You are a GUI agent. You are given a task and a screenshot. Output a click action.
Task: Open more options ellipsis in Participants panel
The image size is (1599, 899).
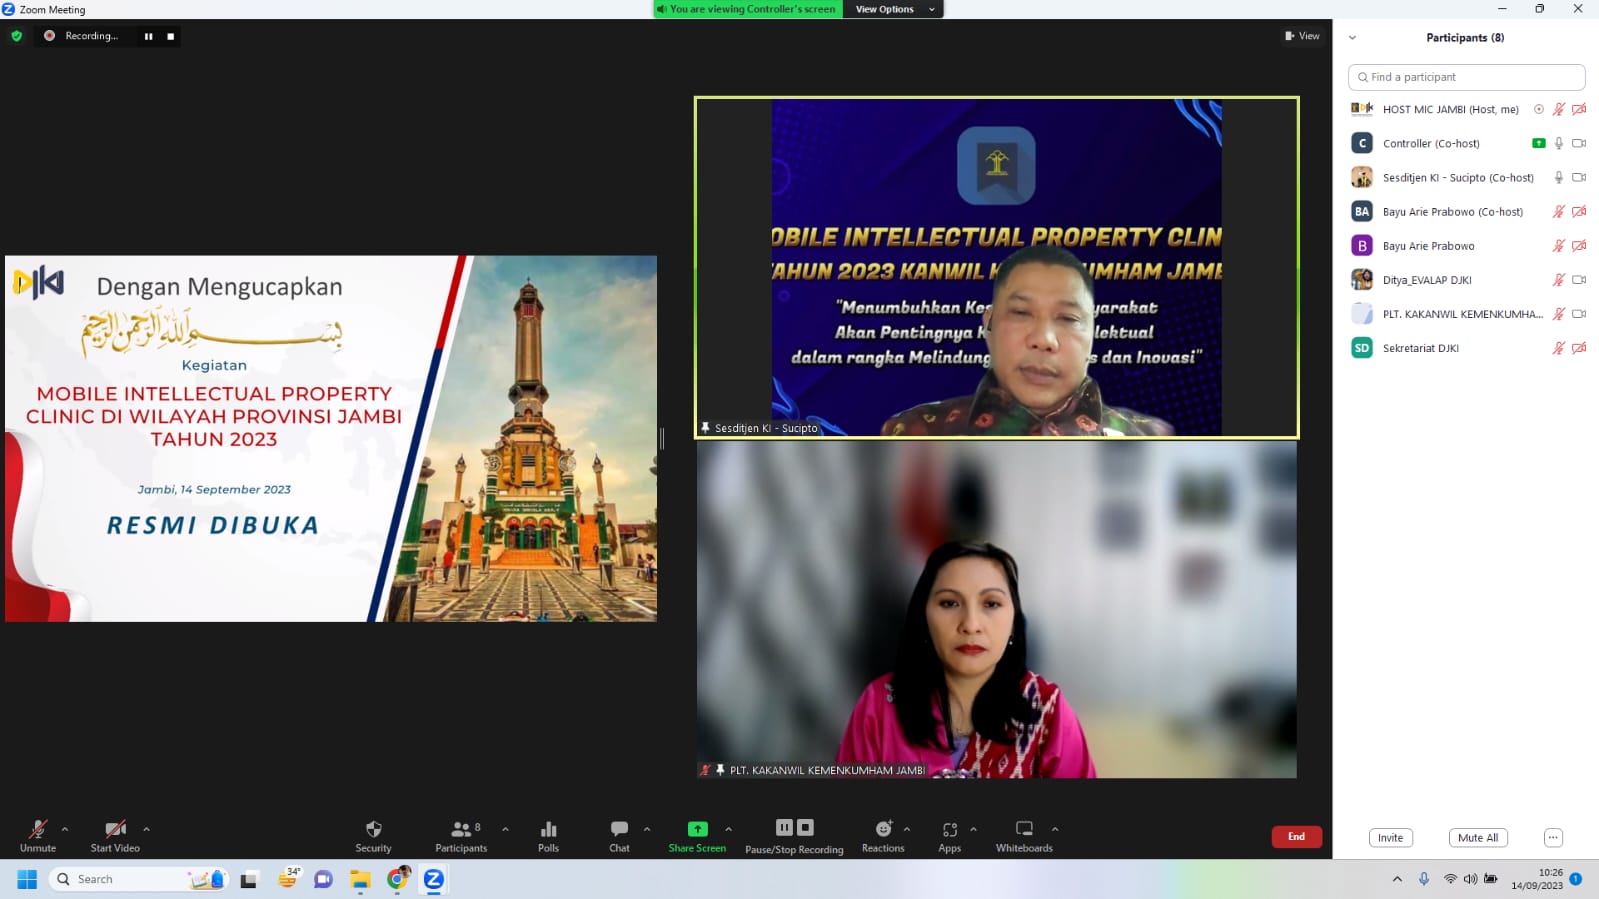tap(1553, 838)
